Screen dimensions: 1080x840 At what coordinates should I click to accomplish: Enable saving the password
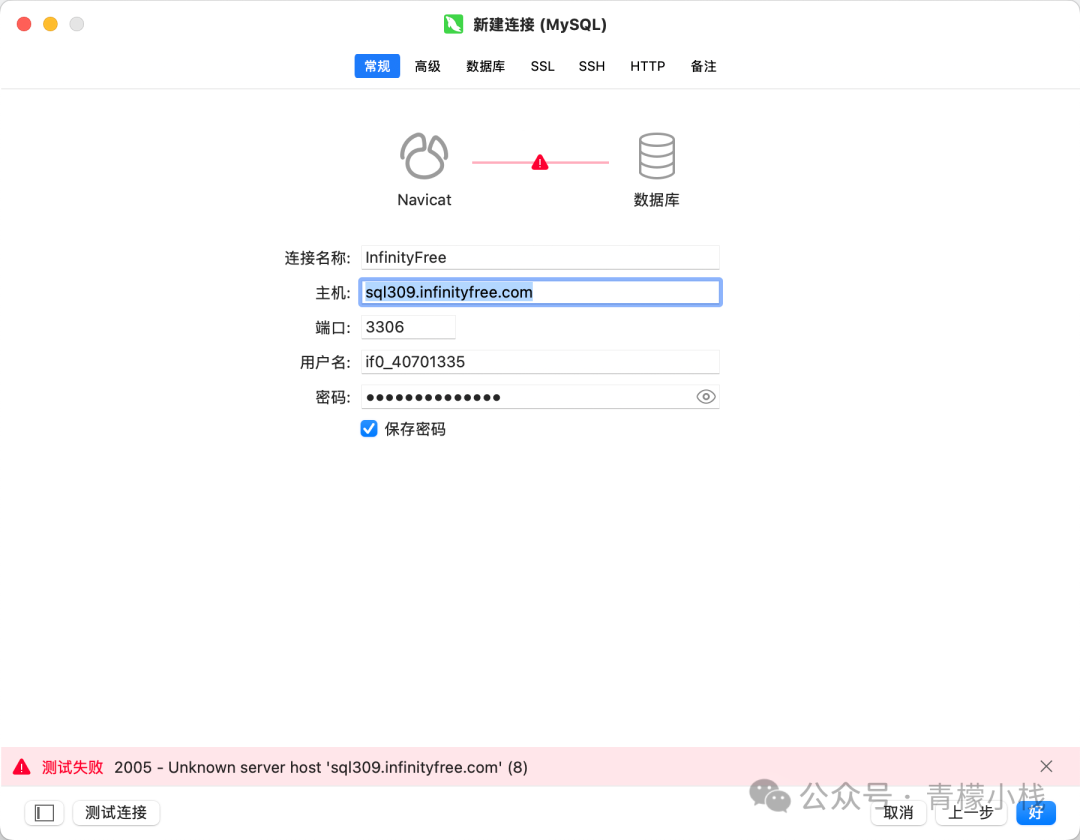pos(369,428)
